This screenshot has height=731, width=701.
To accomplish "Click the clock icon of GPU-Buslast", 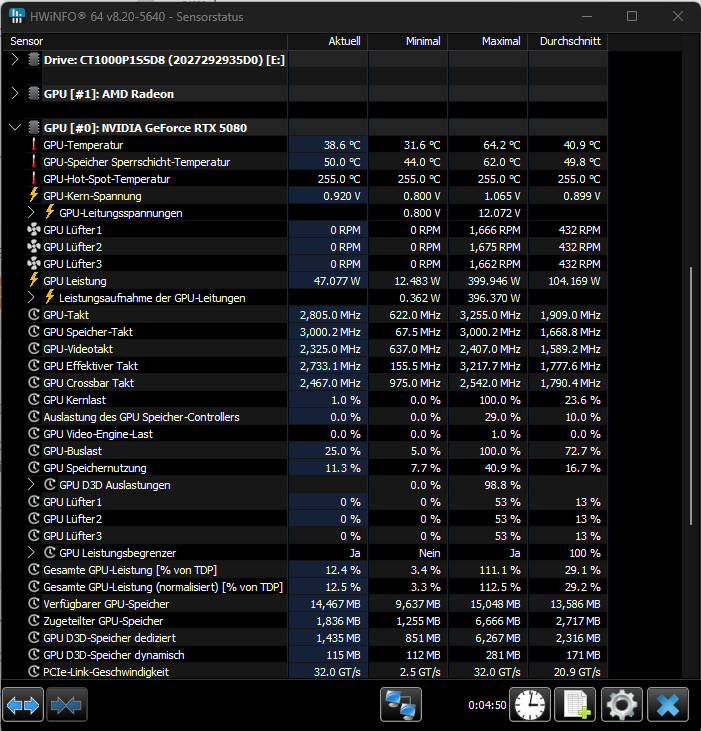I will (34, 450).
